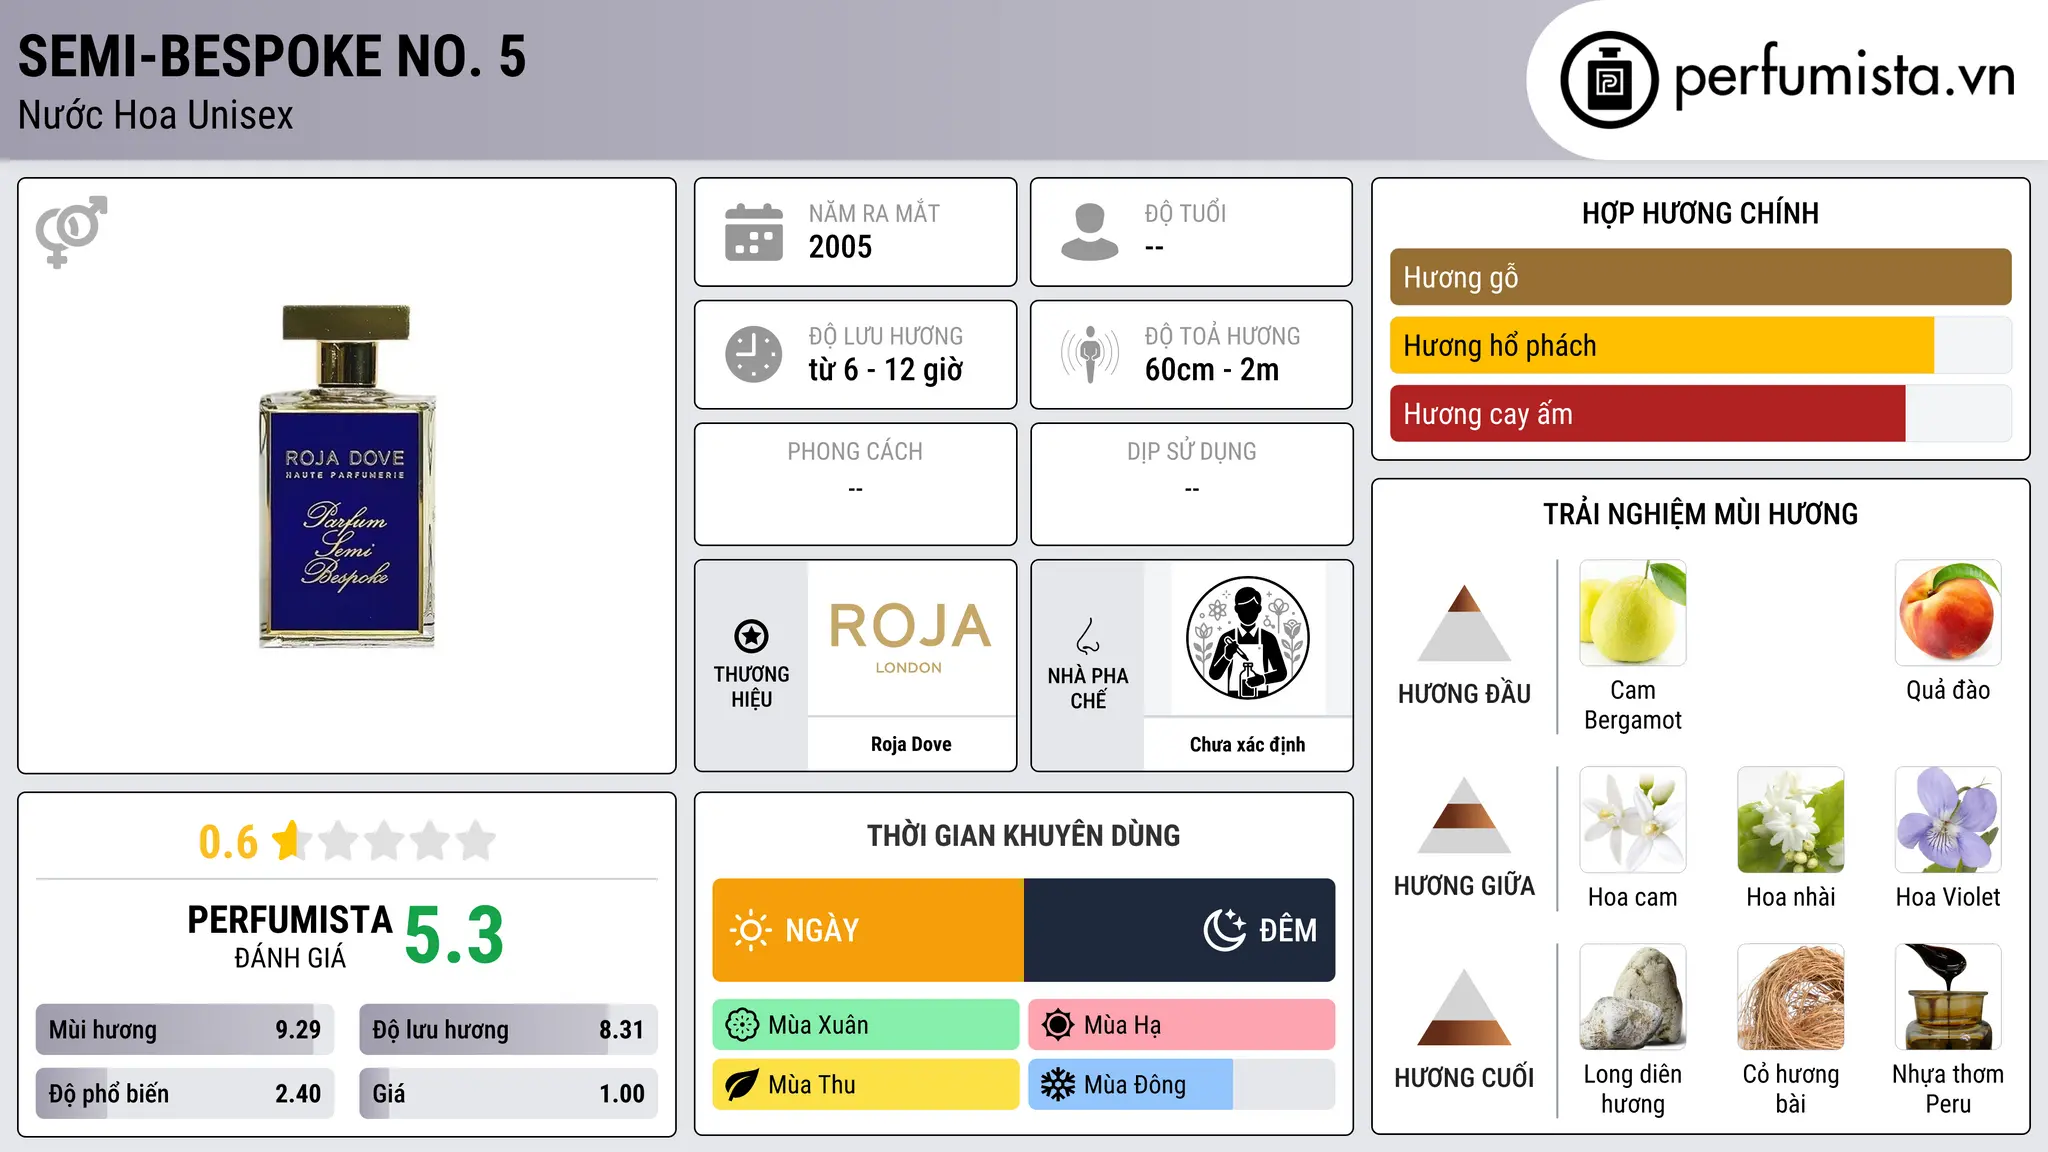Image resolution: width=2048 pixels, height=1152 pixels.
Task: Open the Hoa nhài note image
Action: [x=1791, y=820]
